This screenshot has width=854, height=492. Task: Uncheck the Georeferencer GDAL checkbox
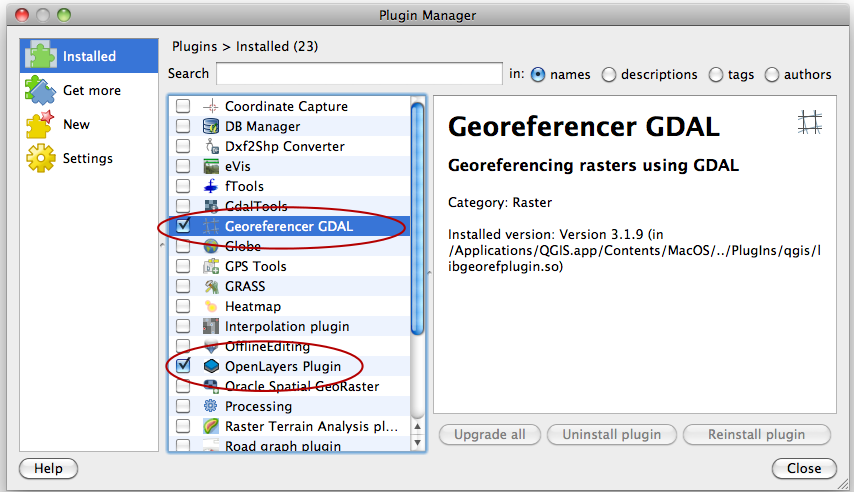(183, 225)
